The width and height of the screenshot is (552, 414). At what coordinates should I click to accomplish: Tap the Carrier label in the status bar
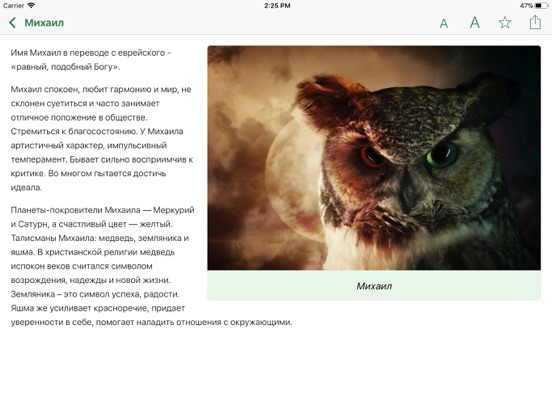tap(14, 6)
